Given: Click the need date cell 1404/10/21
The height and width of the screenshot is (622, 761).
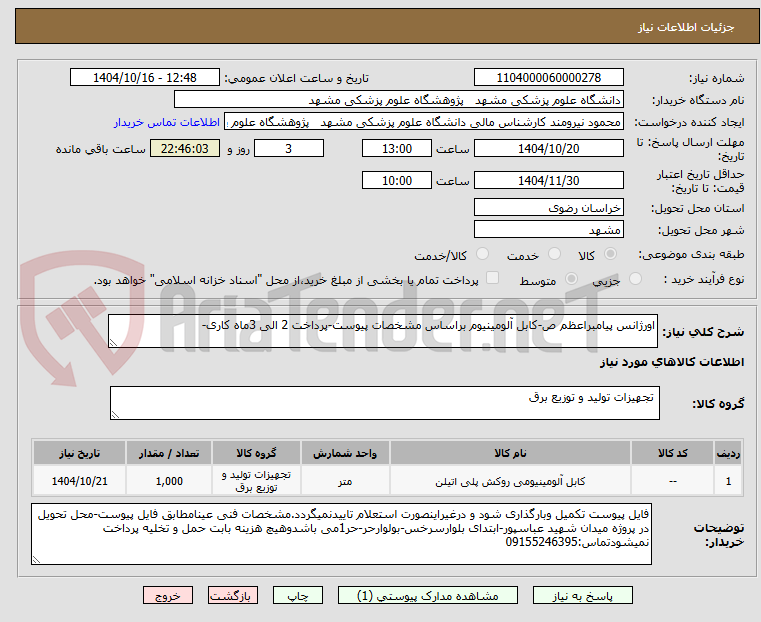Looking at the screenshot, I should tap(80, 481).
